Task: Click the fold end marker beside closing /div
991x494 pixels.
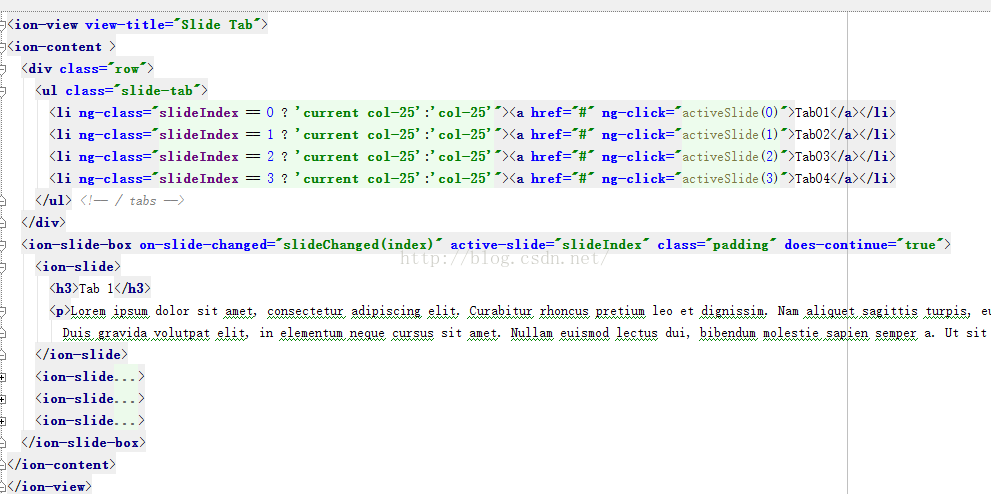Action: [3, 222]
